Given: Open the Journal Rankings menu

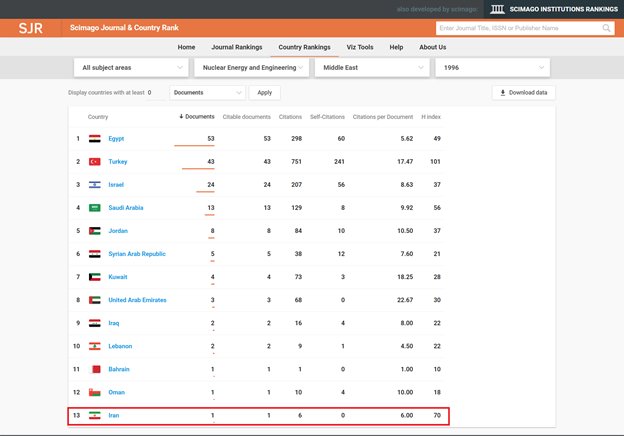Looking at the screenshot, I should coord(236,47).
